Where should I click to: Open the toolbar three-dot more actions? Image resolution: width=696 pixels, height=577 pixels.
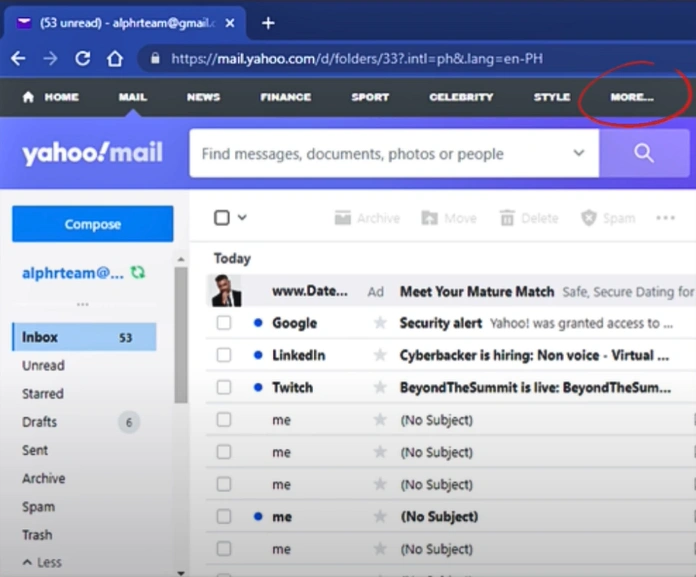pyautogui.click(x=665, y=218)
